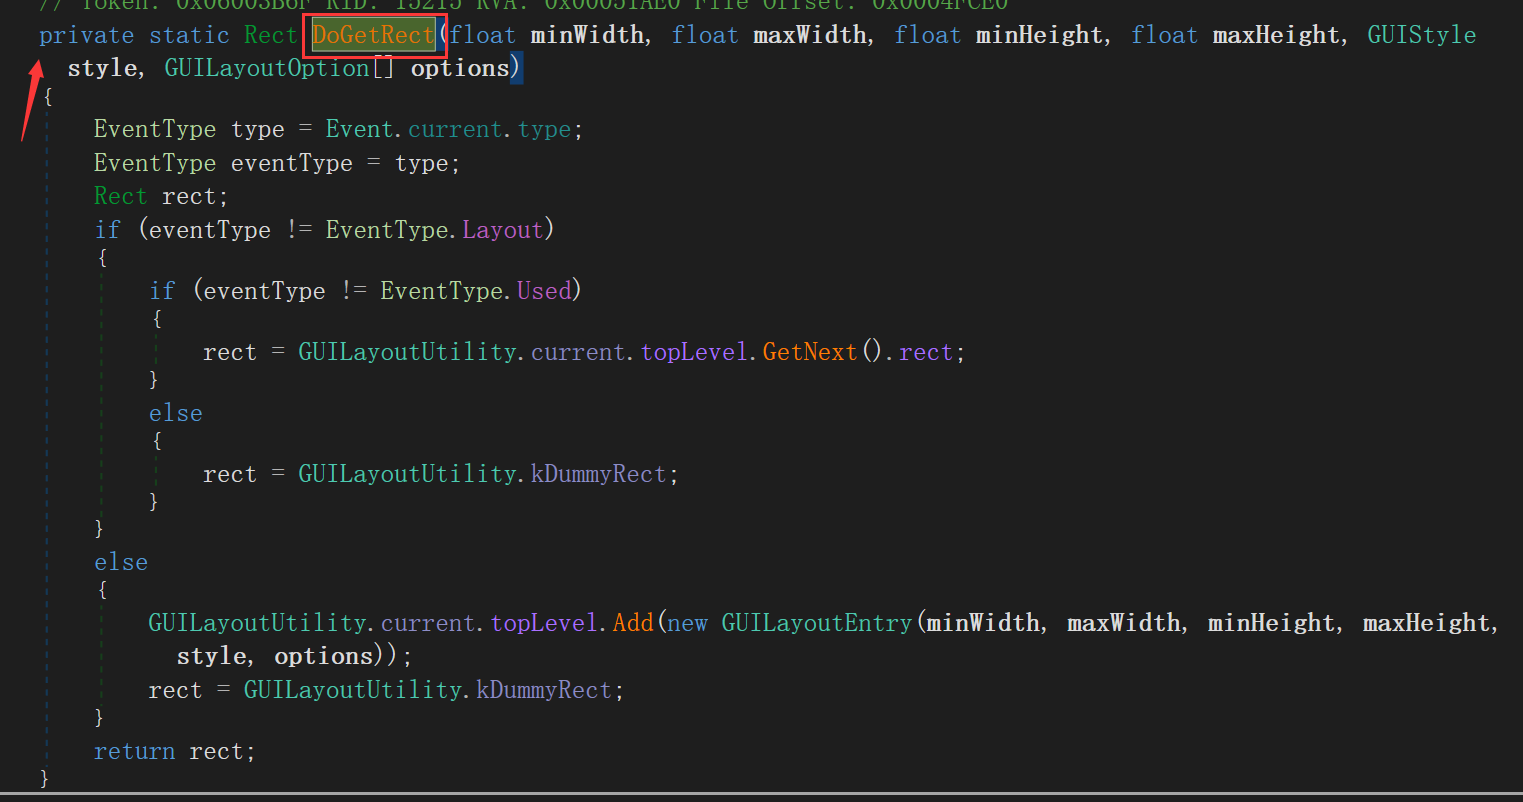Click kDummyRect on the last assignment line
The width and height of the screenshot is (1523, 802).
(543, 690)
